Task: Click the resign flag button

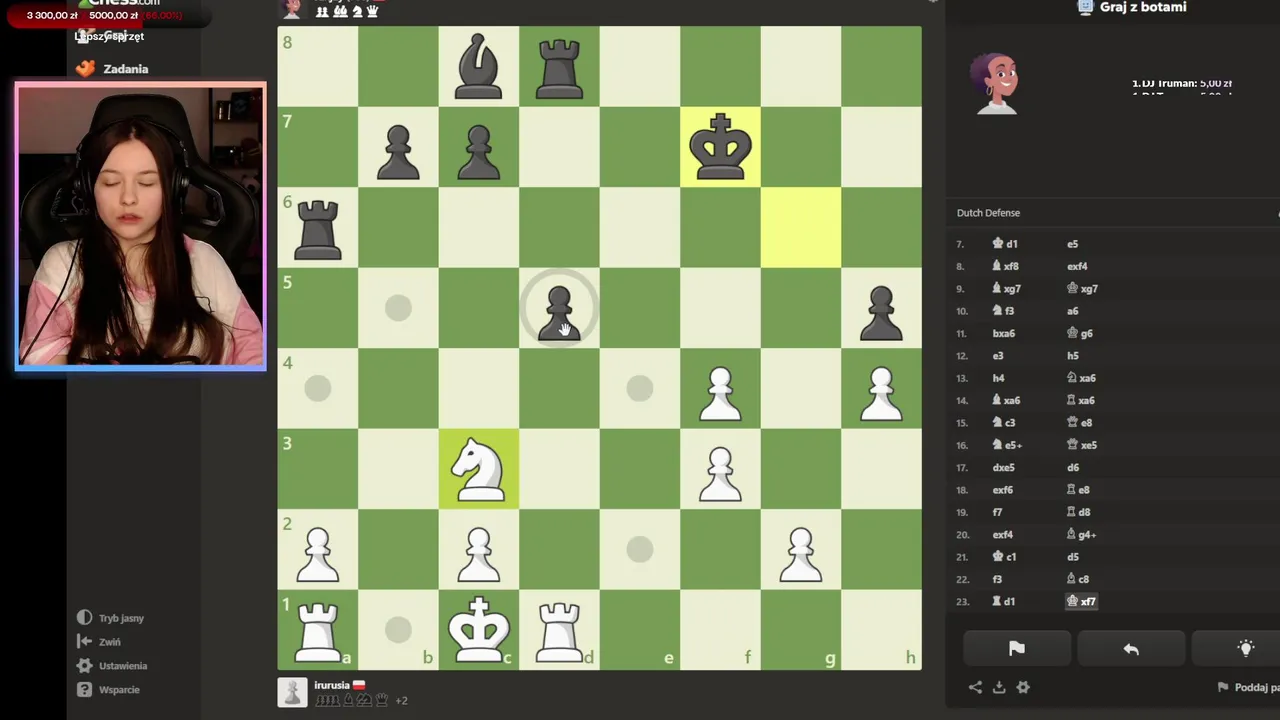Action: click(1017, 649)
